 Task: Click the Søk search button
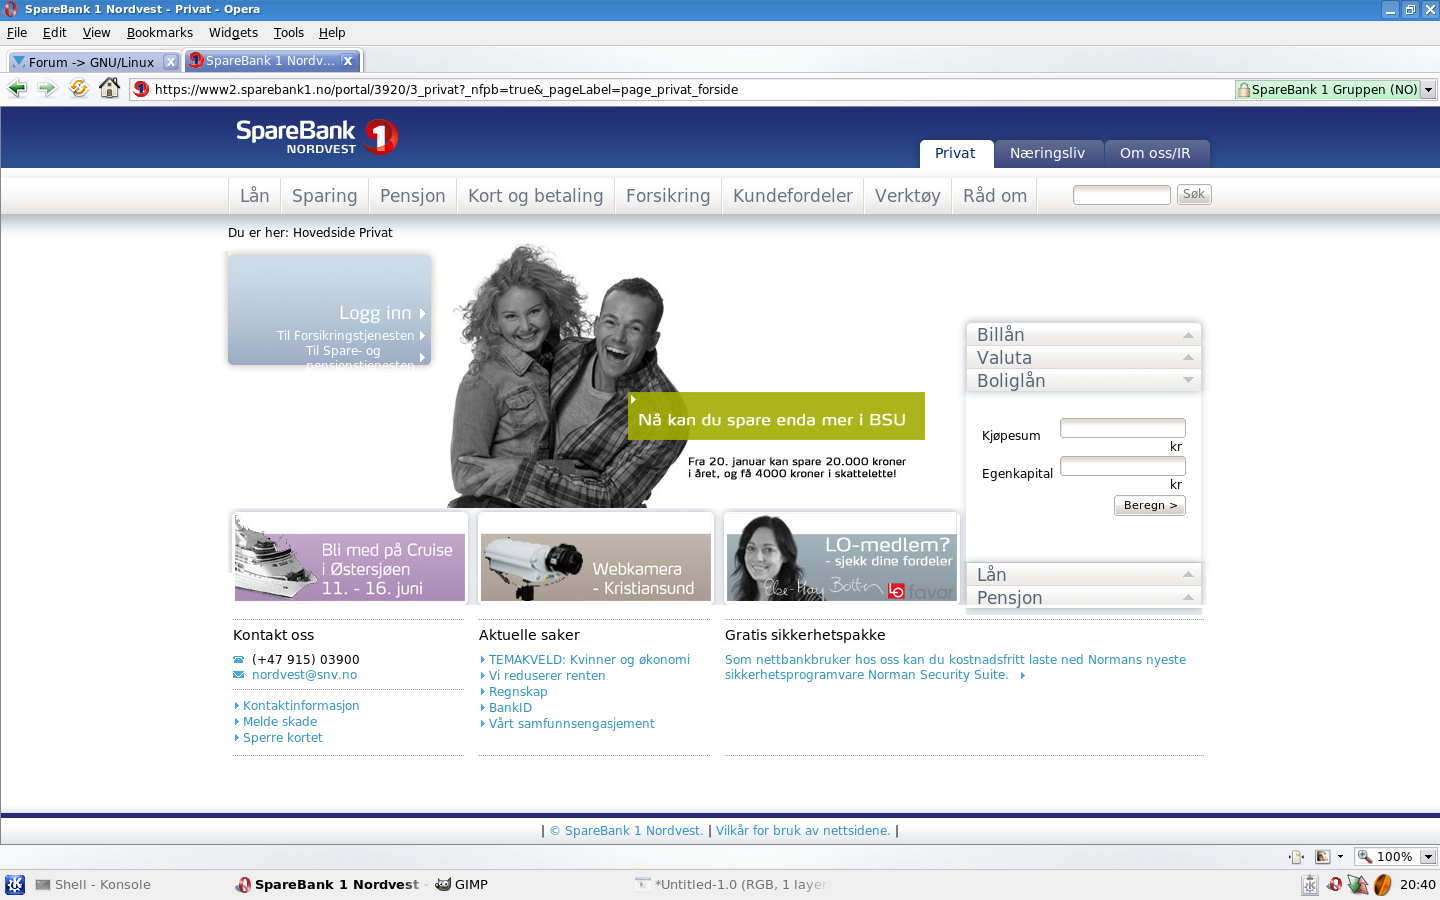(x=1194, y=194)
